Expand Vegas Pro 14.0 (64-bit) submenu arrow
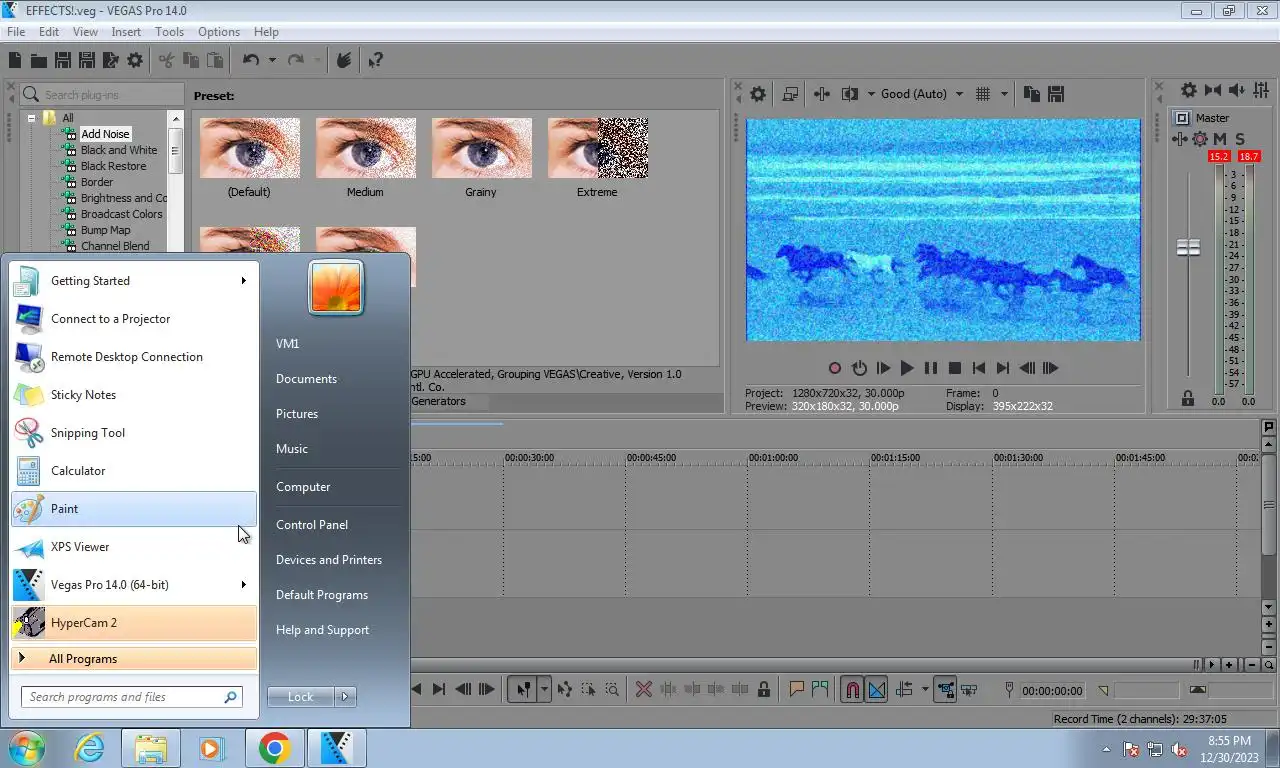The image size is (1280, 768). 243,585
